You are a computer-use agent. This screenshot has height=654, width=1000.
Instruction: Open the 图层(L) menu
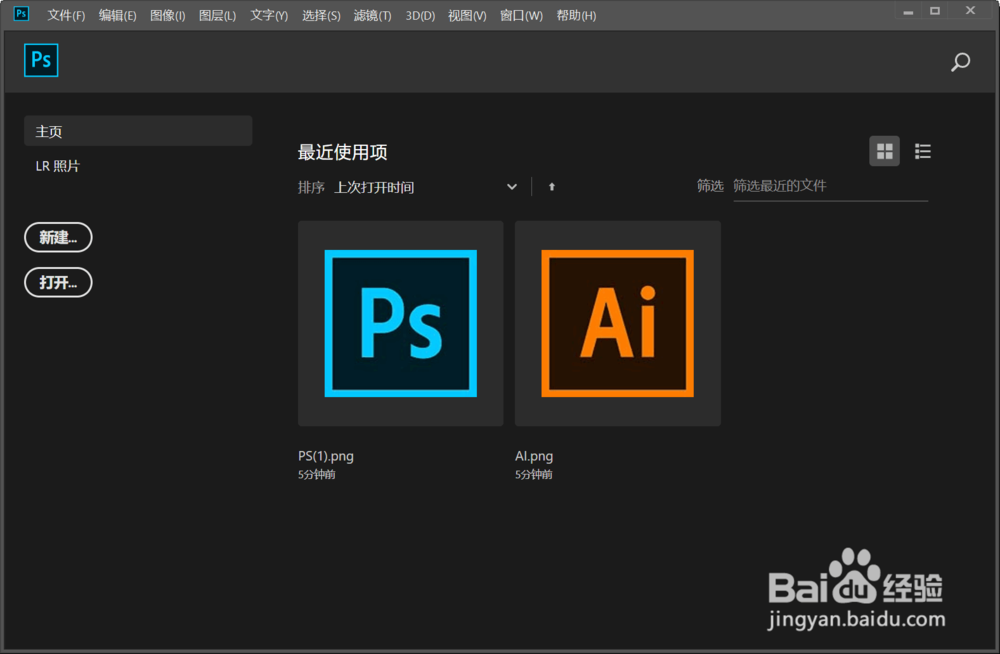(217, 15)
